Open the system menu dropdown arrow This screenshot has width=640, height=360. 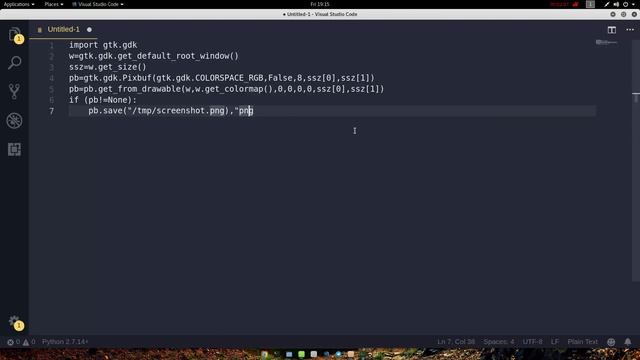click(634, 4)
